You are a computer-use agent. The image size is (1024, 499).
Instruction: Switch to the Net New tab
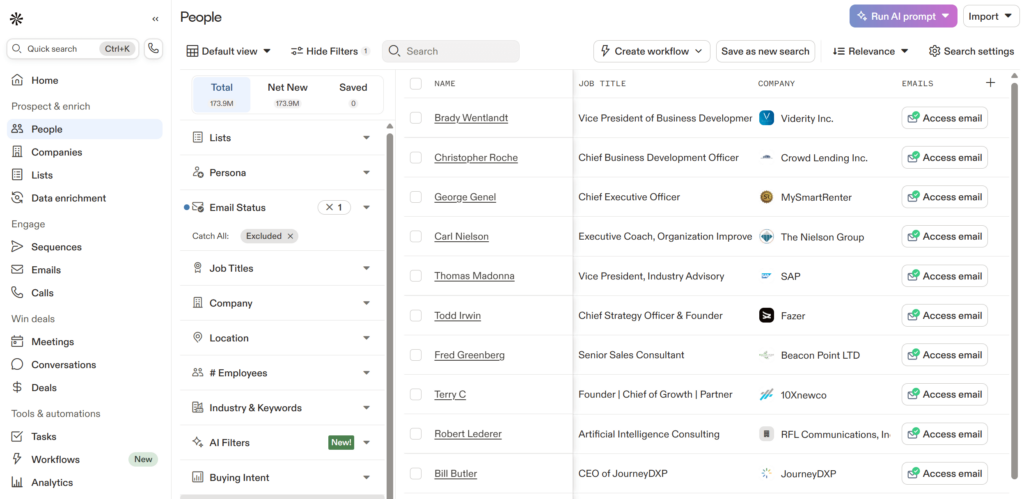coord(287,94)
